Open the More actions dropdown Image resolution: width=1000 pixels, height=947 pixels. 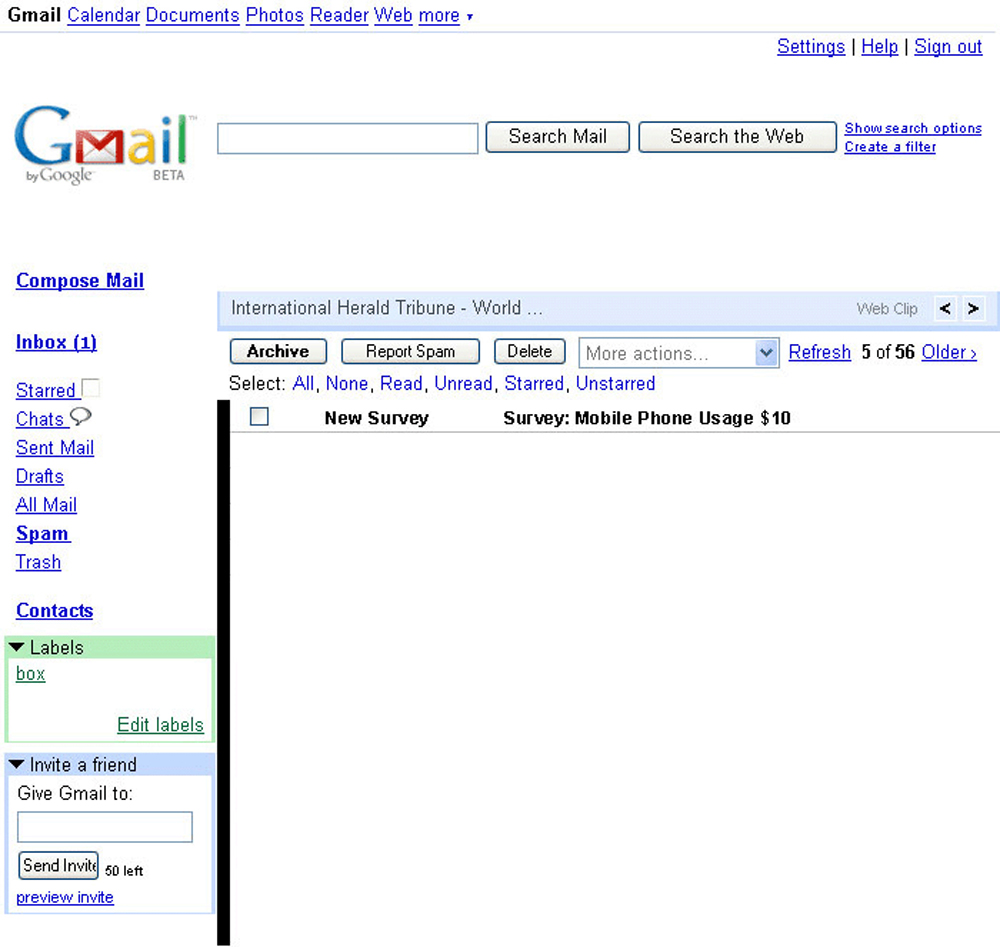point(679,353)
